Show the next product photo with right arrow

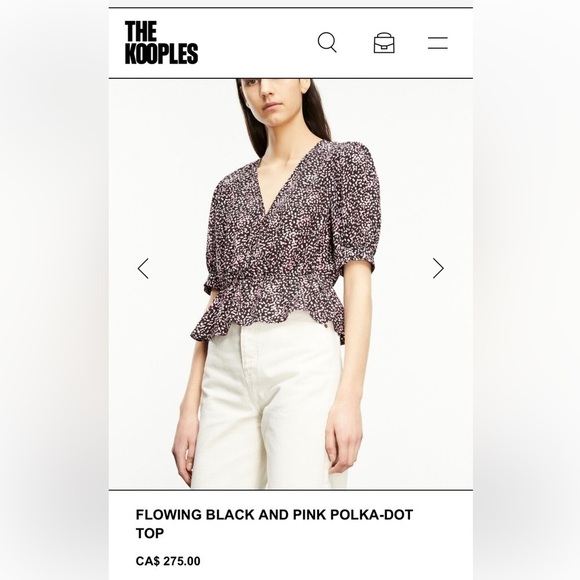[x=438, y=268]
